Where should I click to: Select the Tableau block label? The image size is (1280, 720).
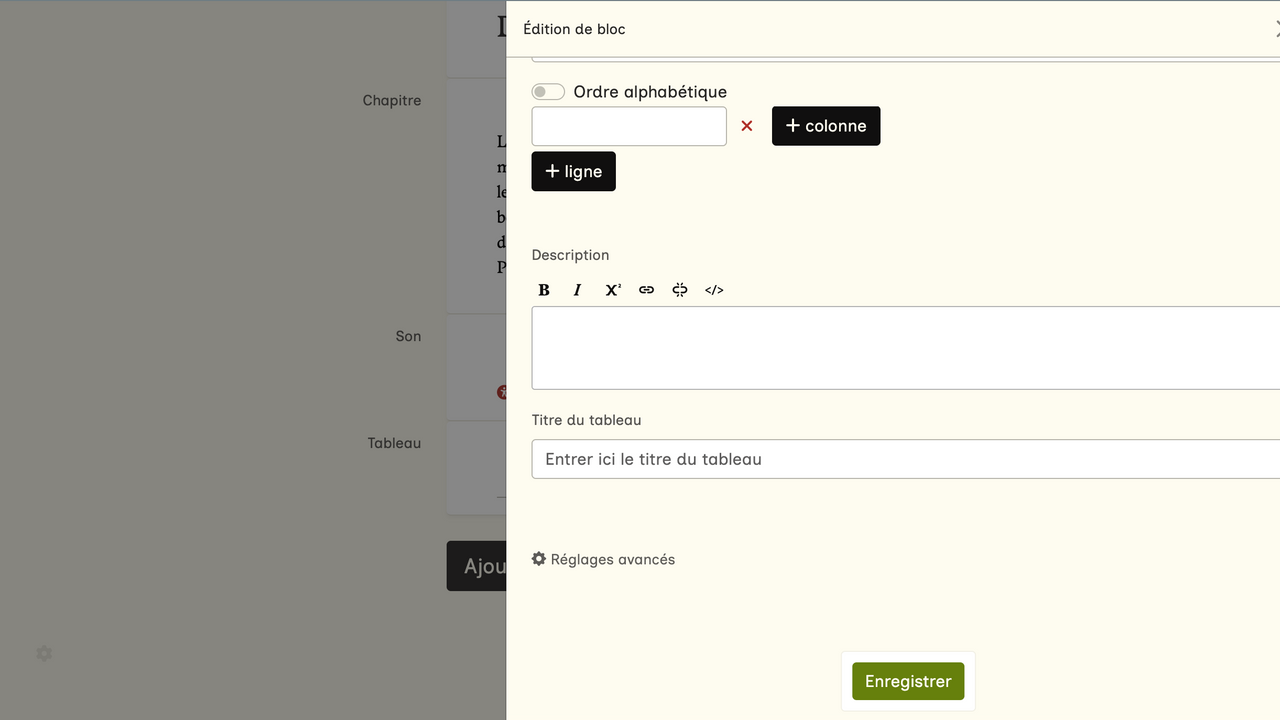click(x=394, y=443)
